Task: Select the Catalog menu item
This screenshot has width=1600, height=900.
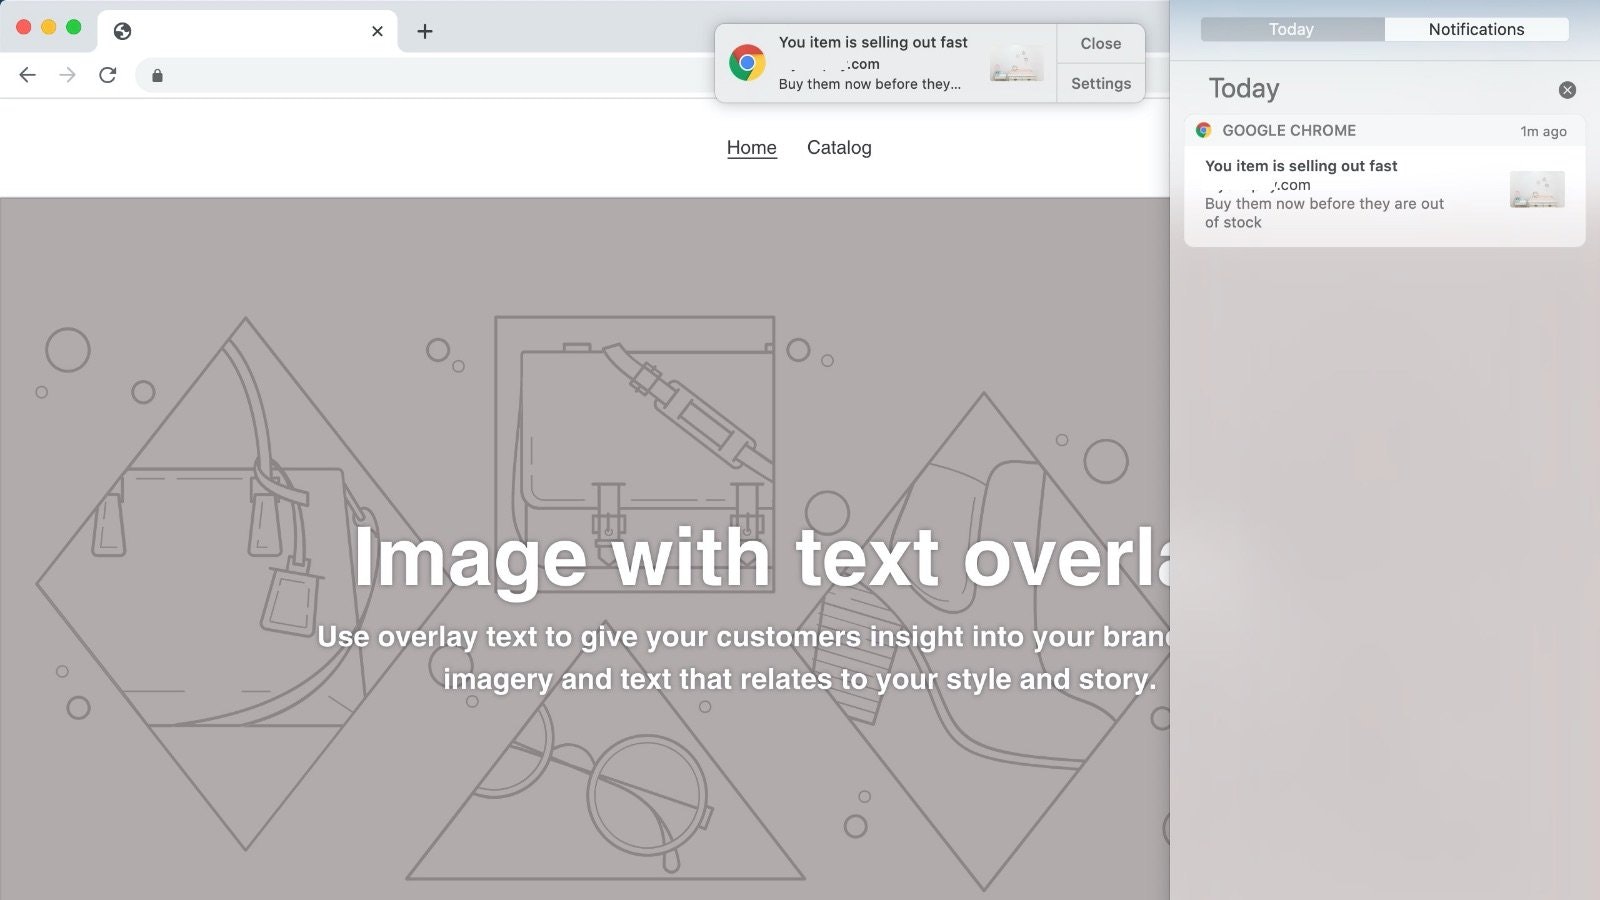Action: coord(839,147)
